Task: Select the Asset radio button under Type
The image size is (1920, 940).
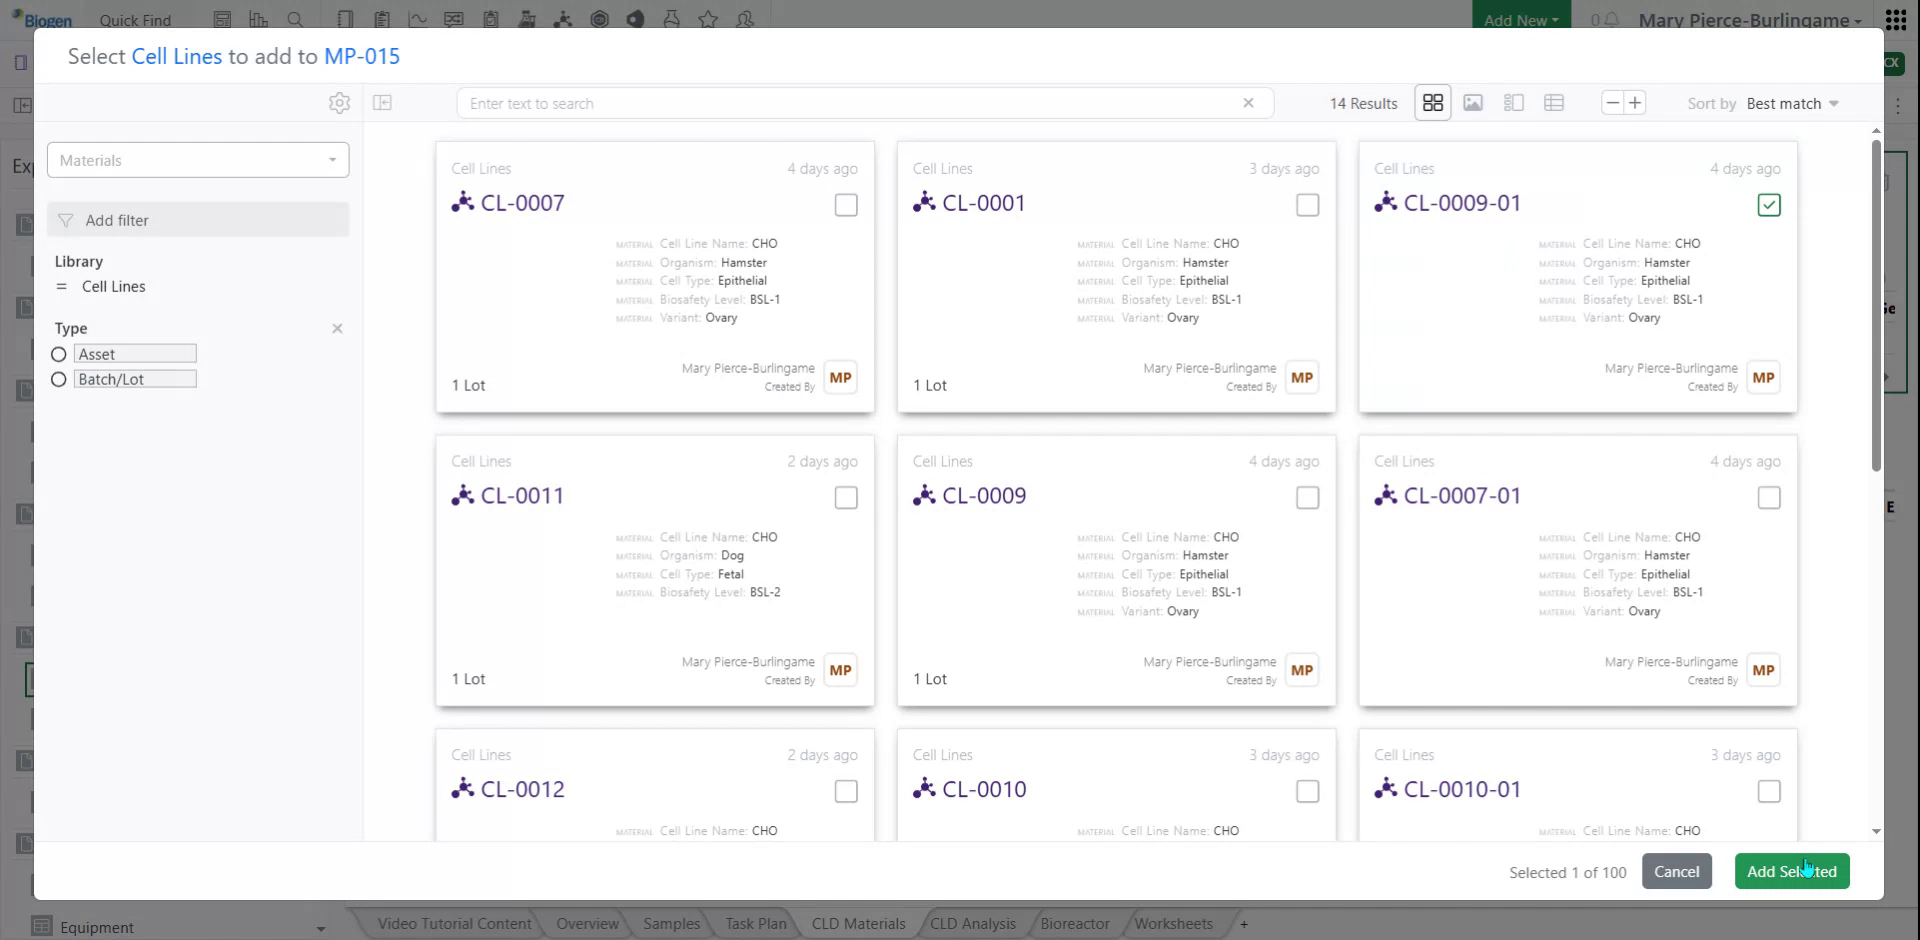Action: [x=58, y=354]
